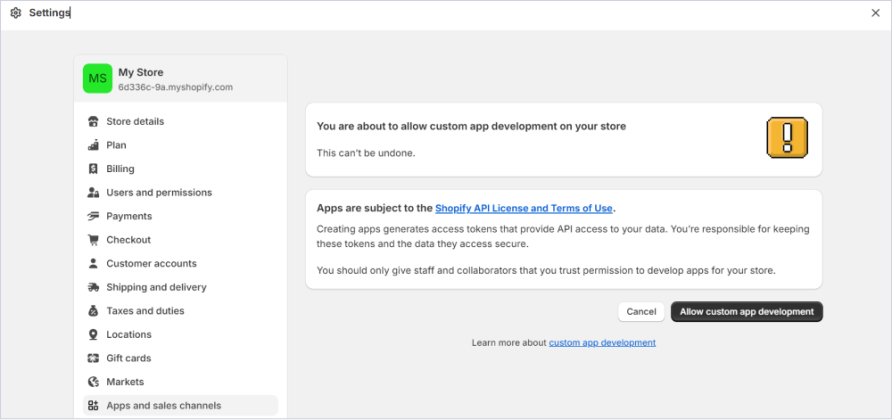Image resolution: width=892 pixels, height=420 pixels.
Task: Click the MS store avatar
Action: 97,79
